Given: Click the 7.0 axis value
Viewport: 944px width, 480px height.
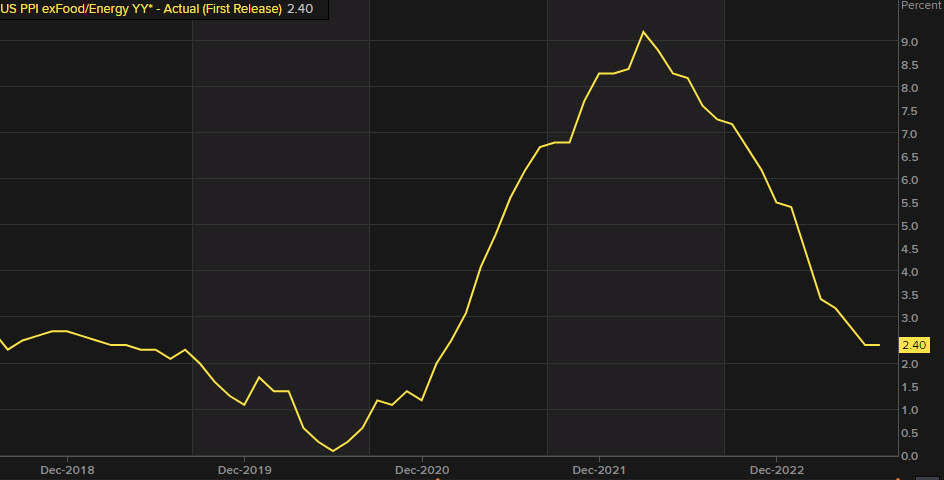Looking at the screenshot, I should [910, 134].
